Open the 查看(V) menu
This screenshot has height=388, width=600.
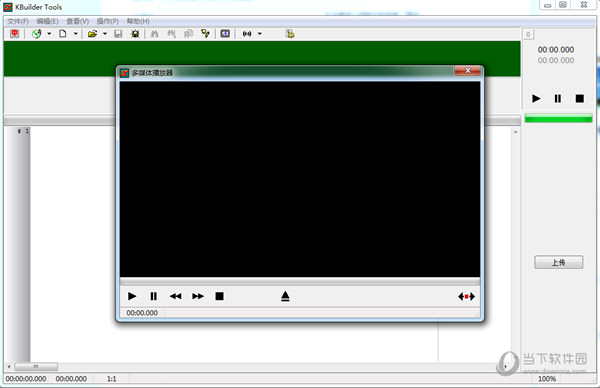pos(77,21)
